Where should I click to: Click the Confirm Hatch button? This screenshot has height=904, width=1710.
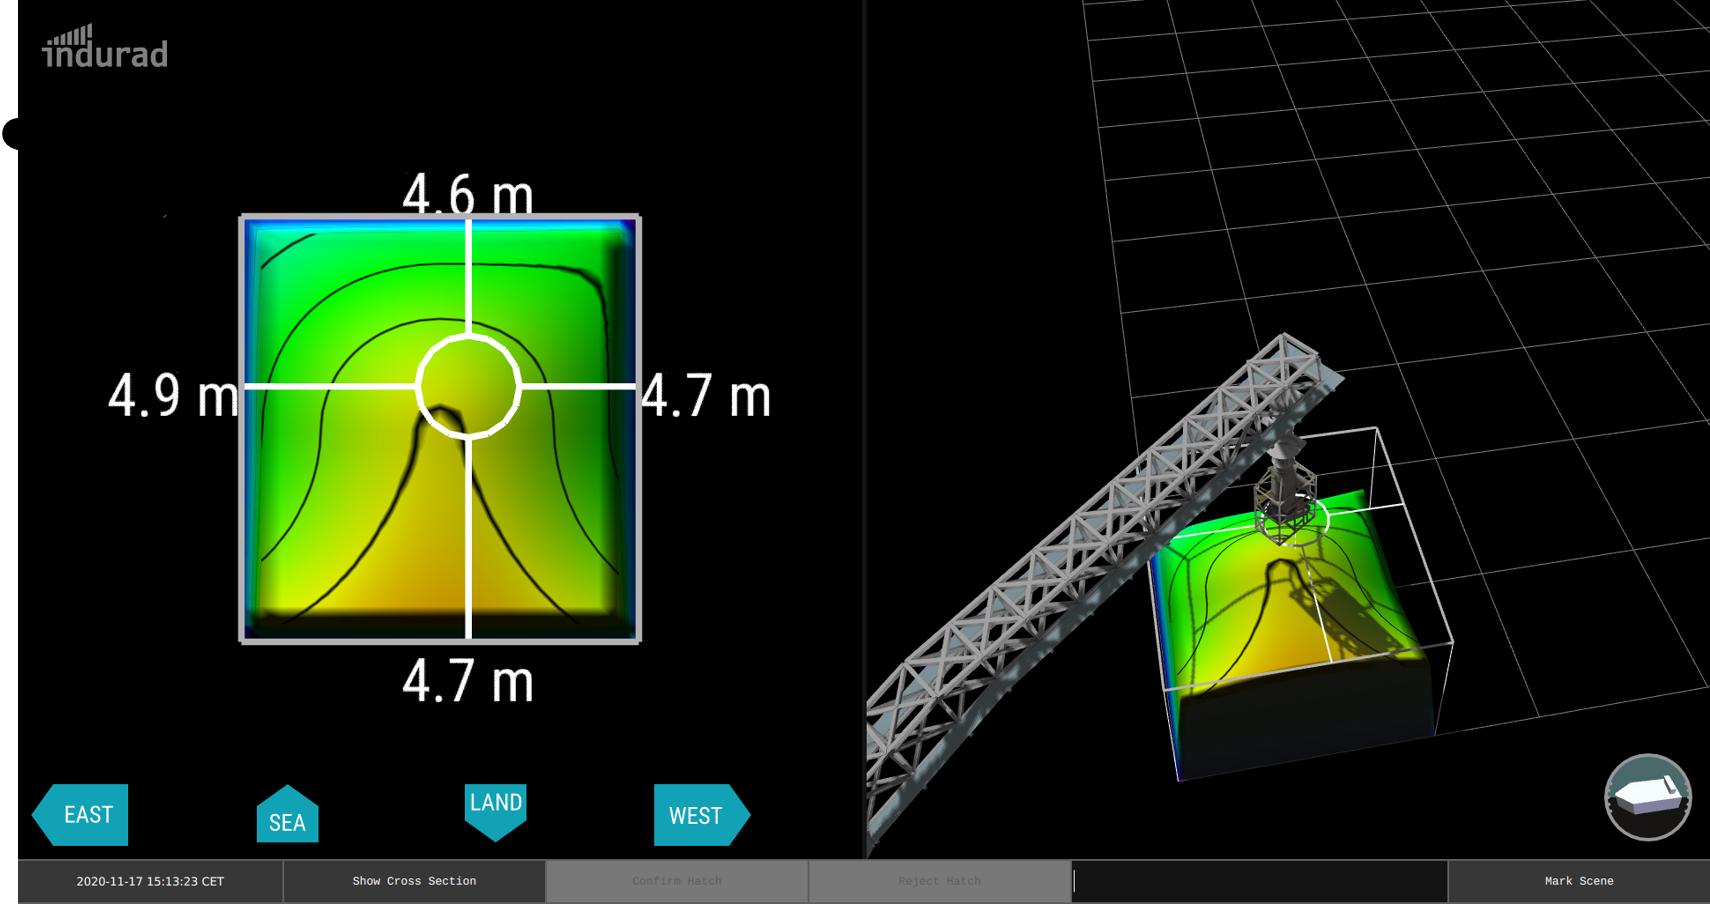point(676,881)
